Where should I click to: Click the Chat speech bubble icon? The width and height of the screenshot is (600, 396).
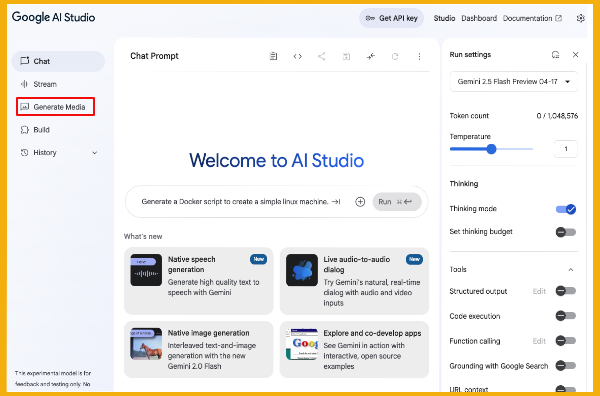(x=24, y=61)
